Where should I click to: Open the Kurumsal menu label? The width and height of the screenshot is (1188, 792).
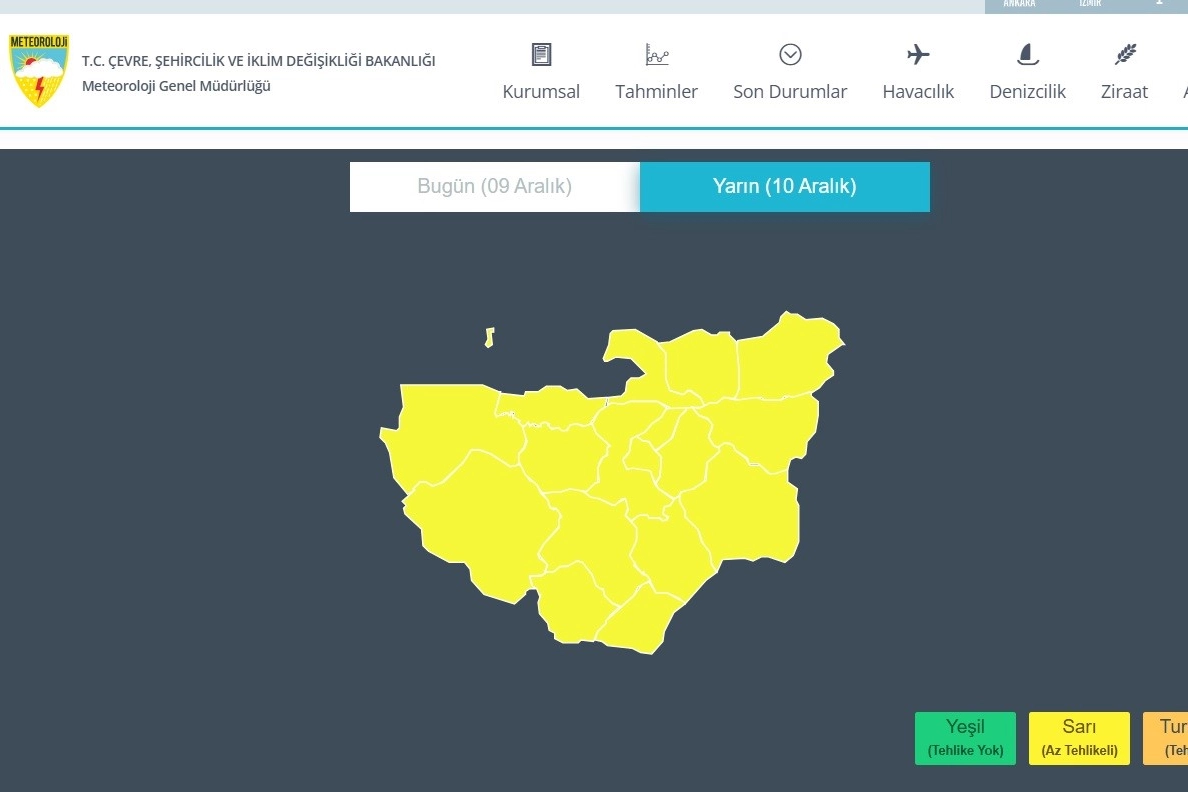(x=541, y=92)
